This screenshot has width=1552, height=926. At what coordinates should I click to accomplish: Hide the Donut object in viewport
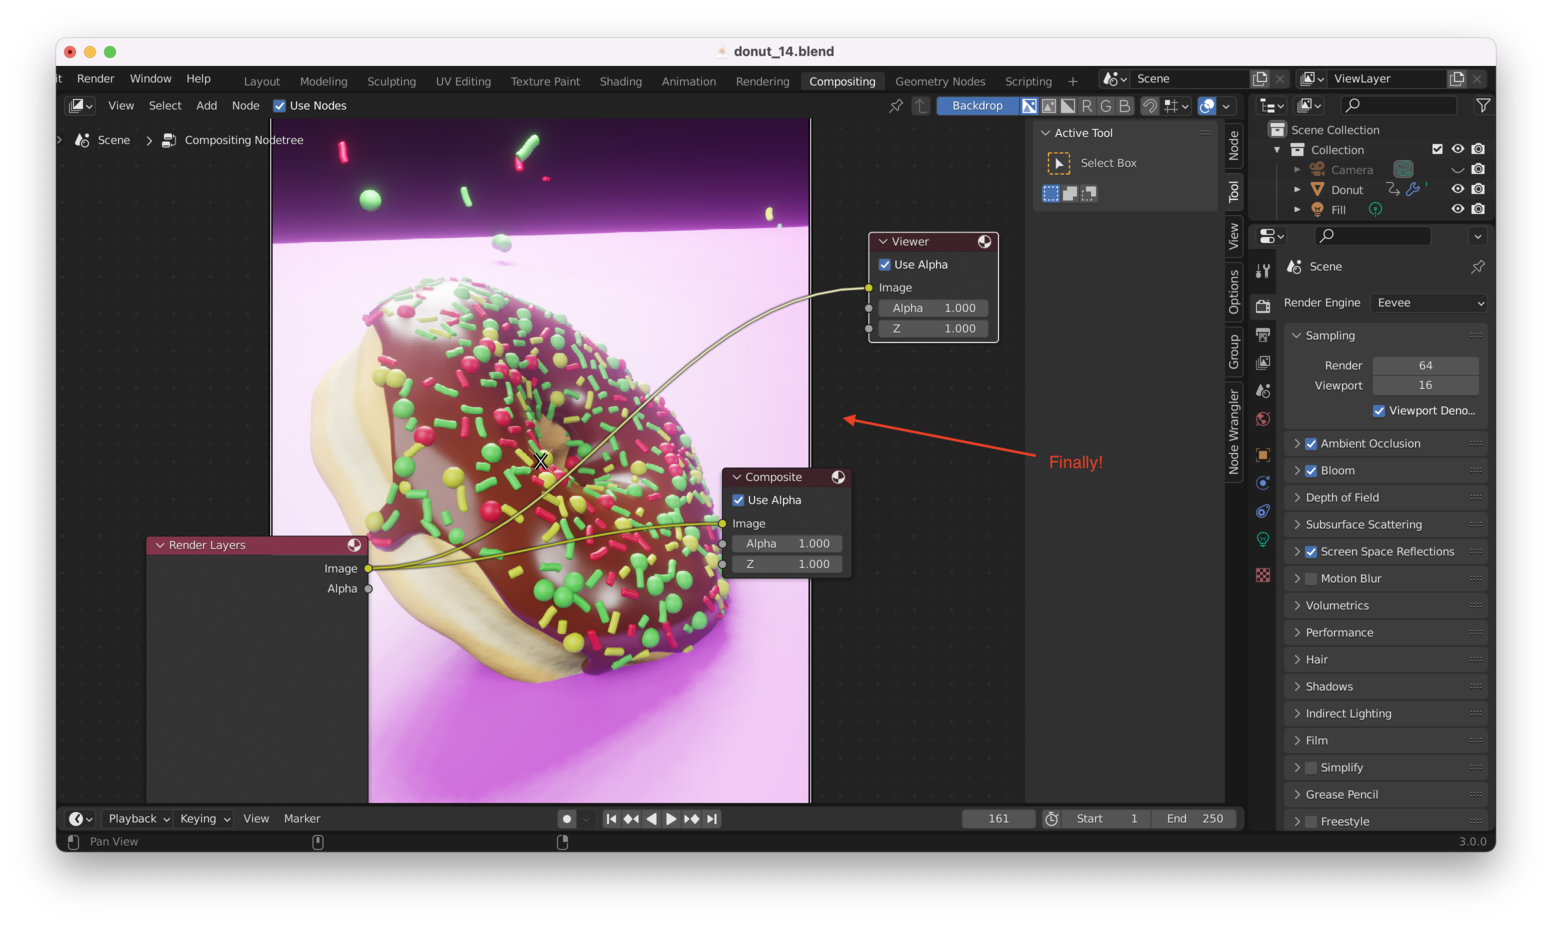[x=1457, y=189]
